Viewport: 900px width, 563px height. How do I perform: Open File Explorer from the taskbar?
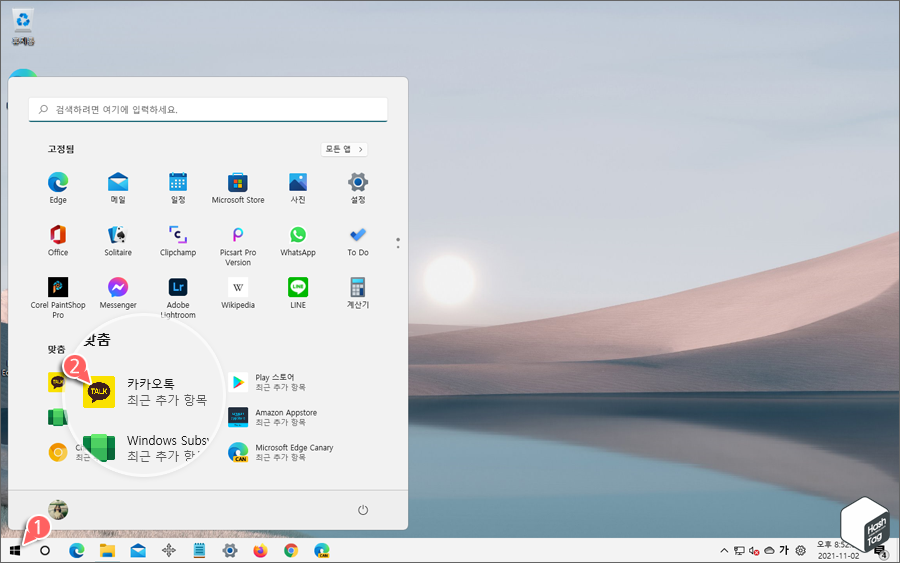click(x=107, y=551)
